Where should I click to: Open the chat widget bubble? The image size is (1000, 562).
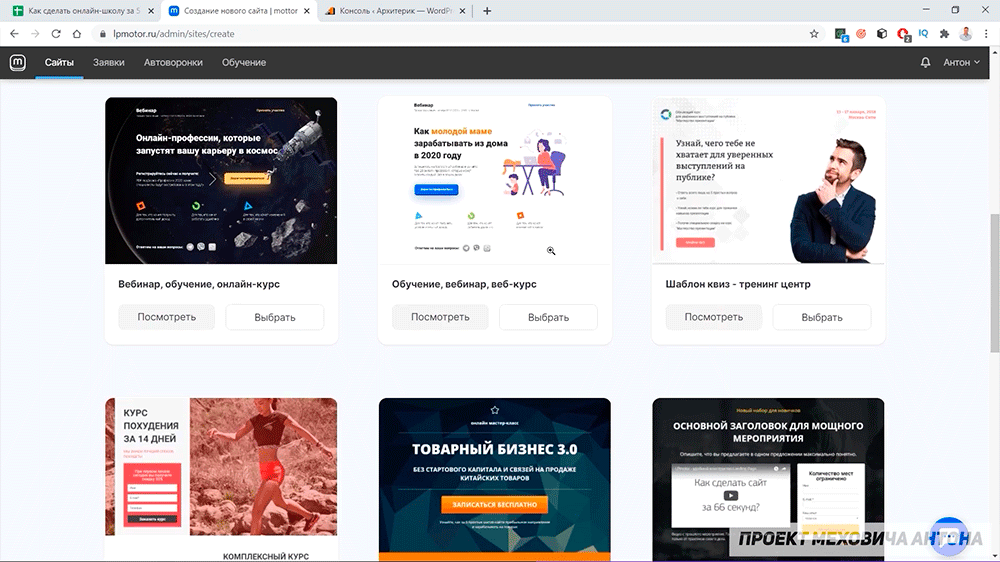point(949,536)
